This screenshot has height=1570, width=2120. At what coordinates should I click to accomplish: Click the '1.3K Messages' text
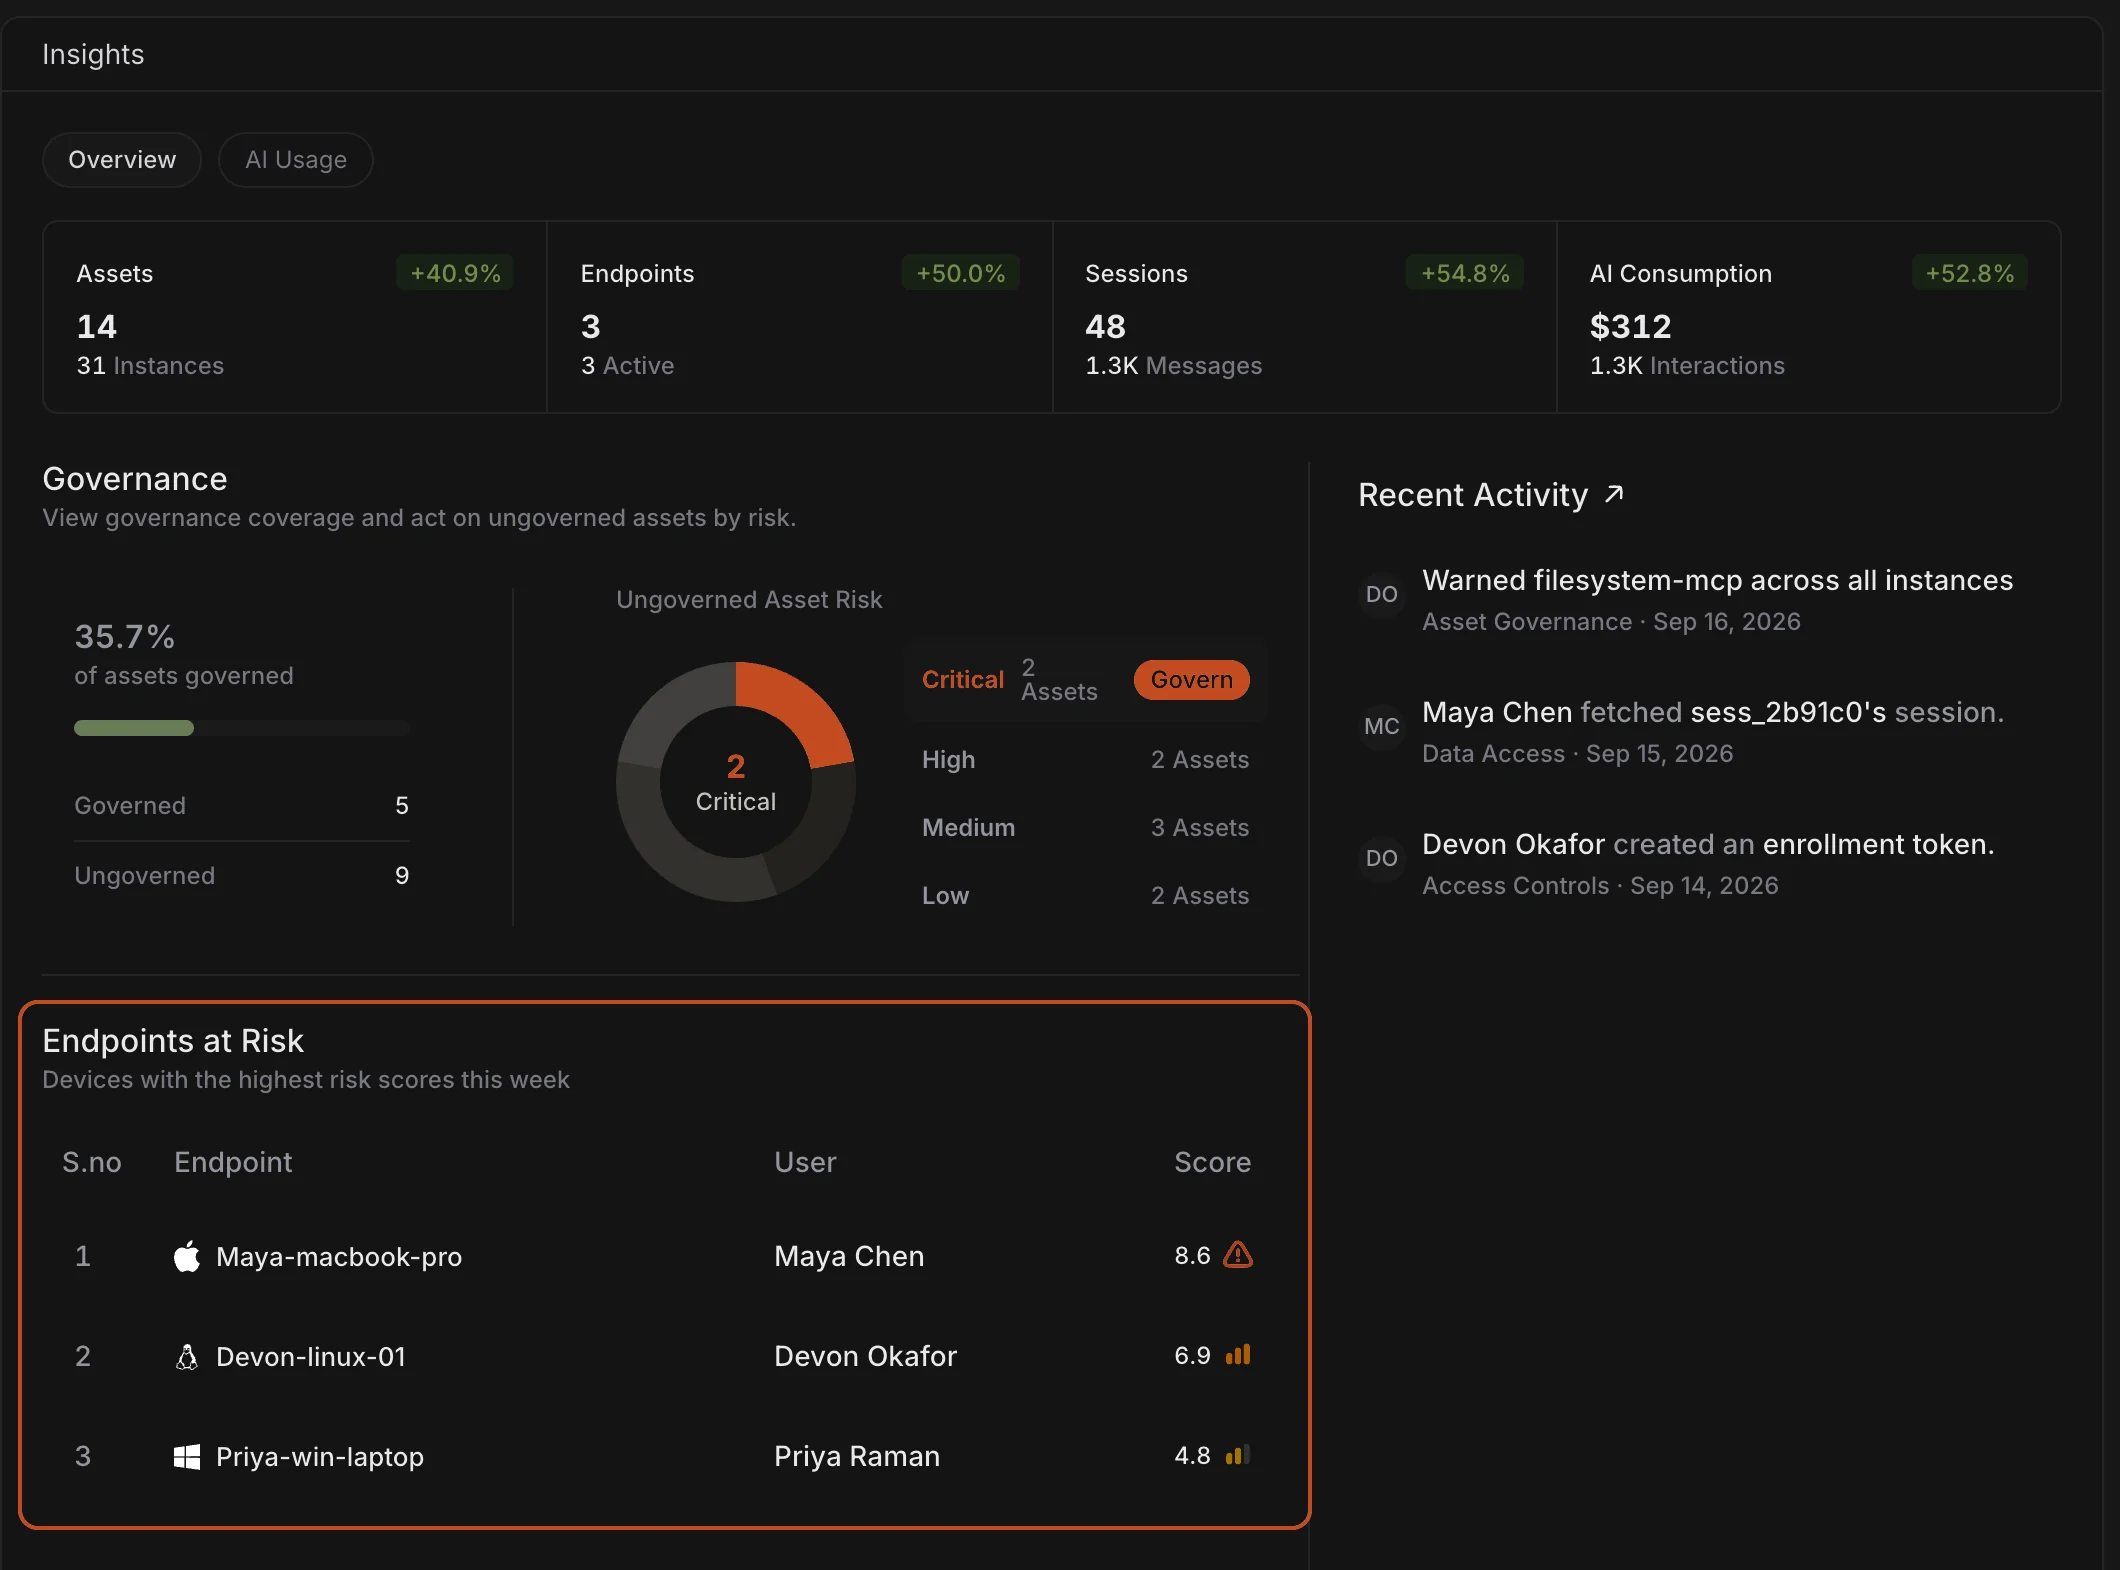1173,366
